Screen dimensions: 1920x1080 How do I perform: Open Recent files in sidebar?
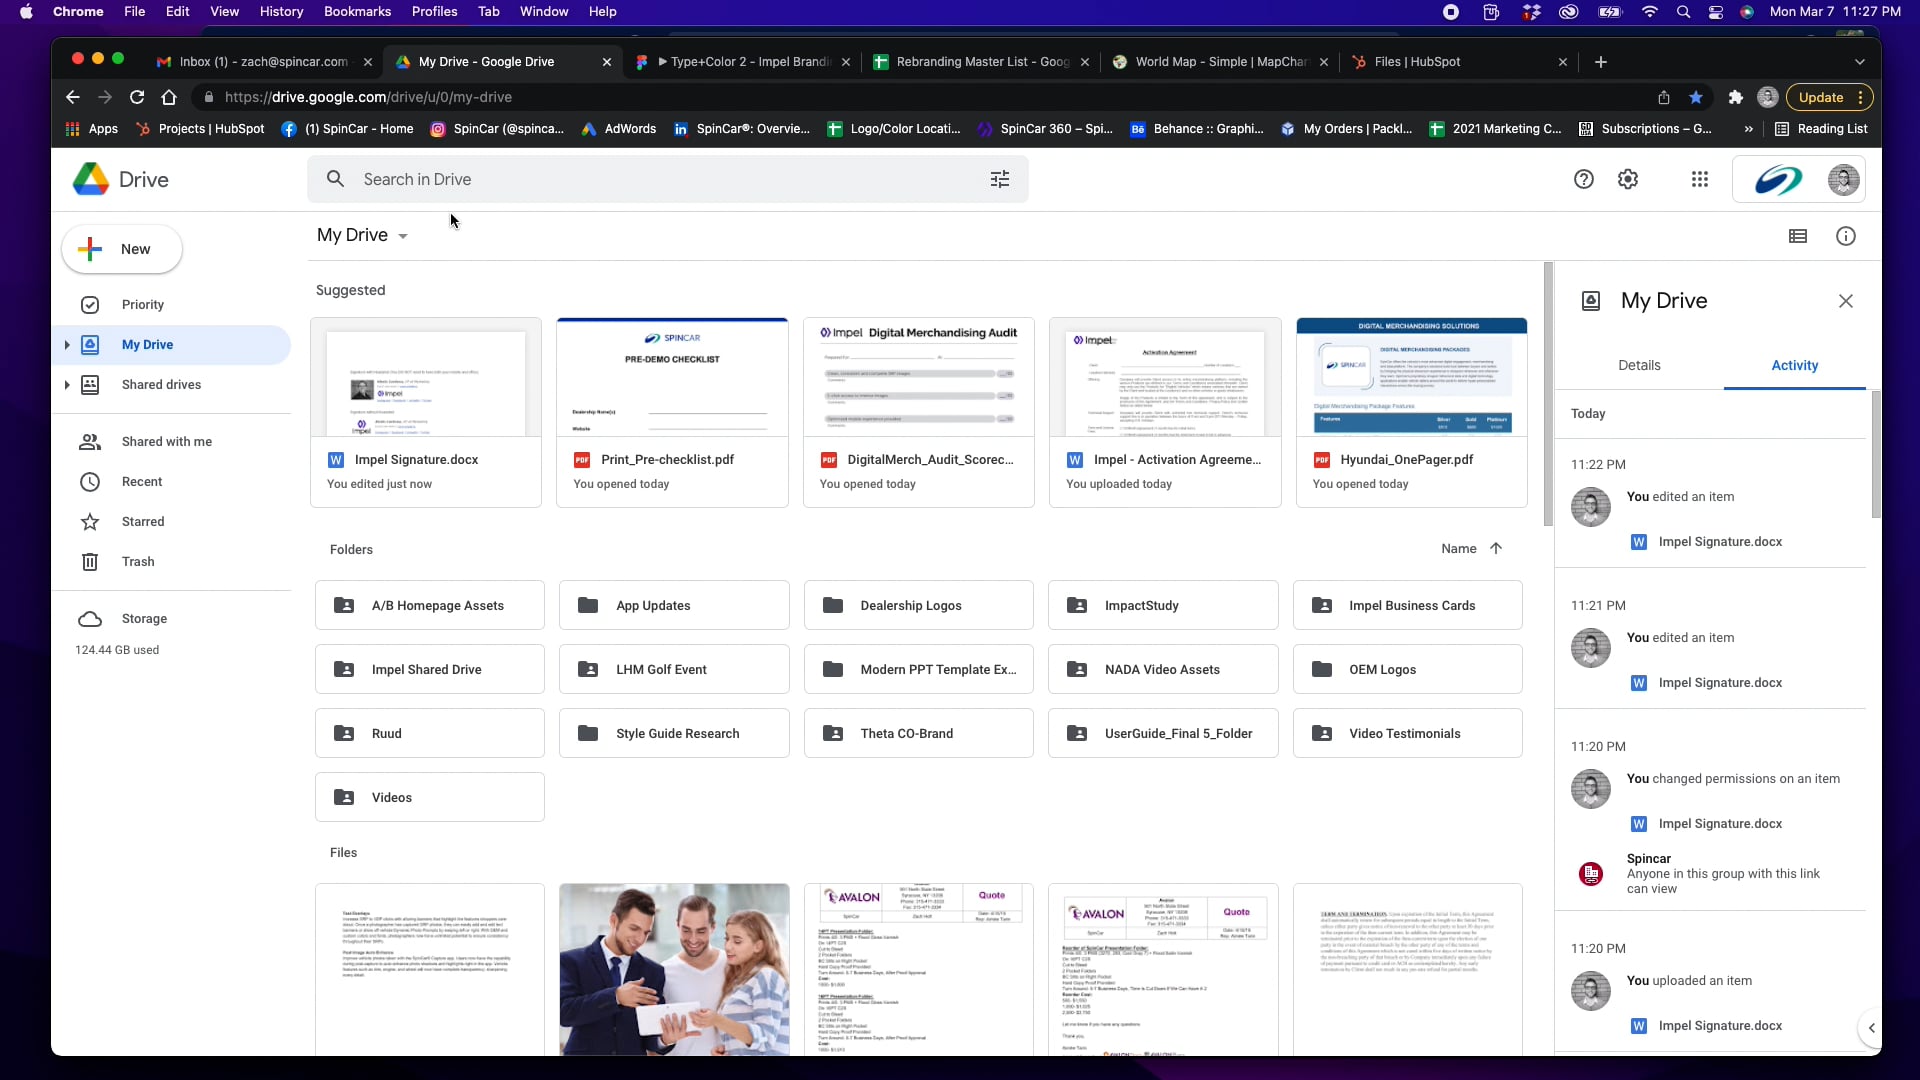(142, 482)
